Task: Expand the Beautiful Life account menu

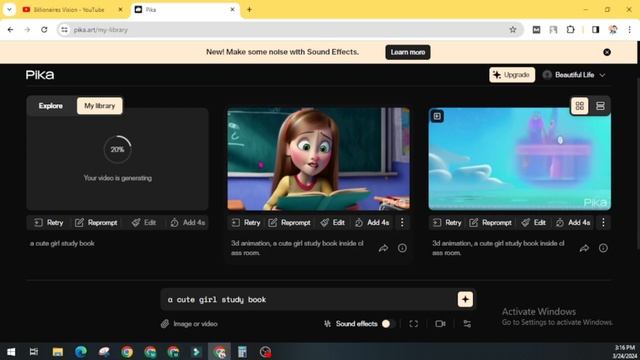Action: point(574,75)
